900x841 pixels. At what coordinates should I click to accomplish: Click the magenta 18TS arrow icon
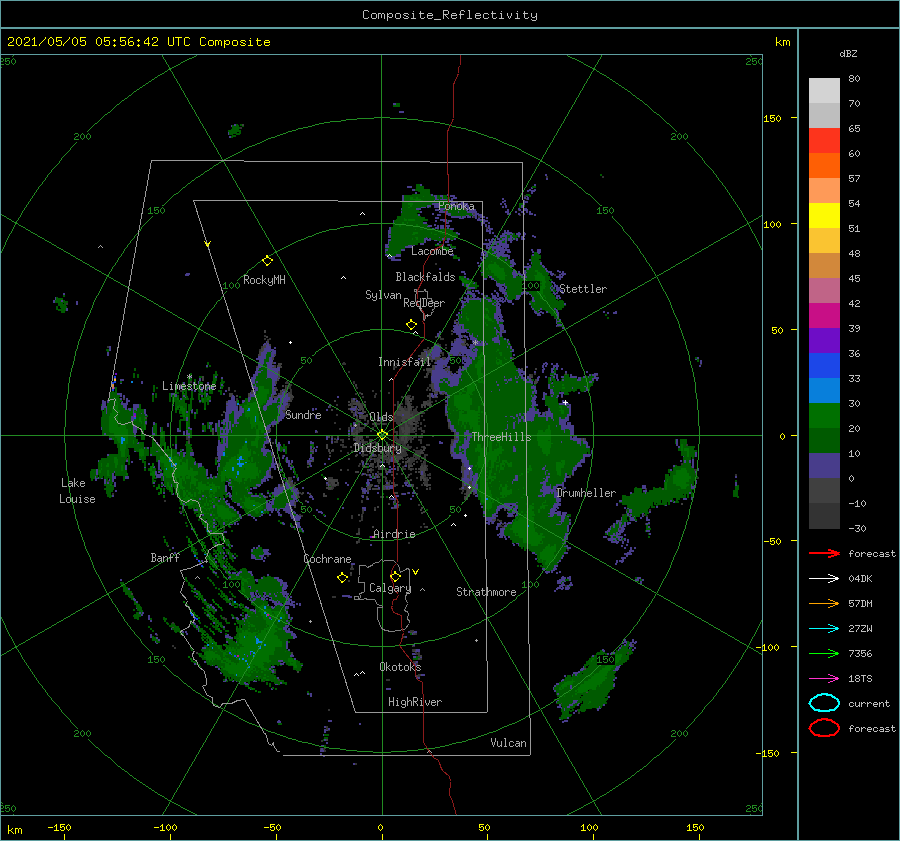[x=824, y=679]
